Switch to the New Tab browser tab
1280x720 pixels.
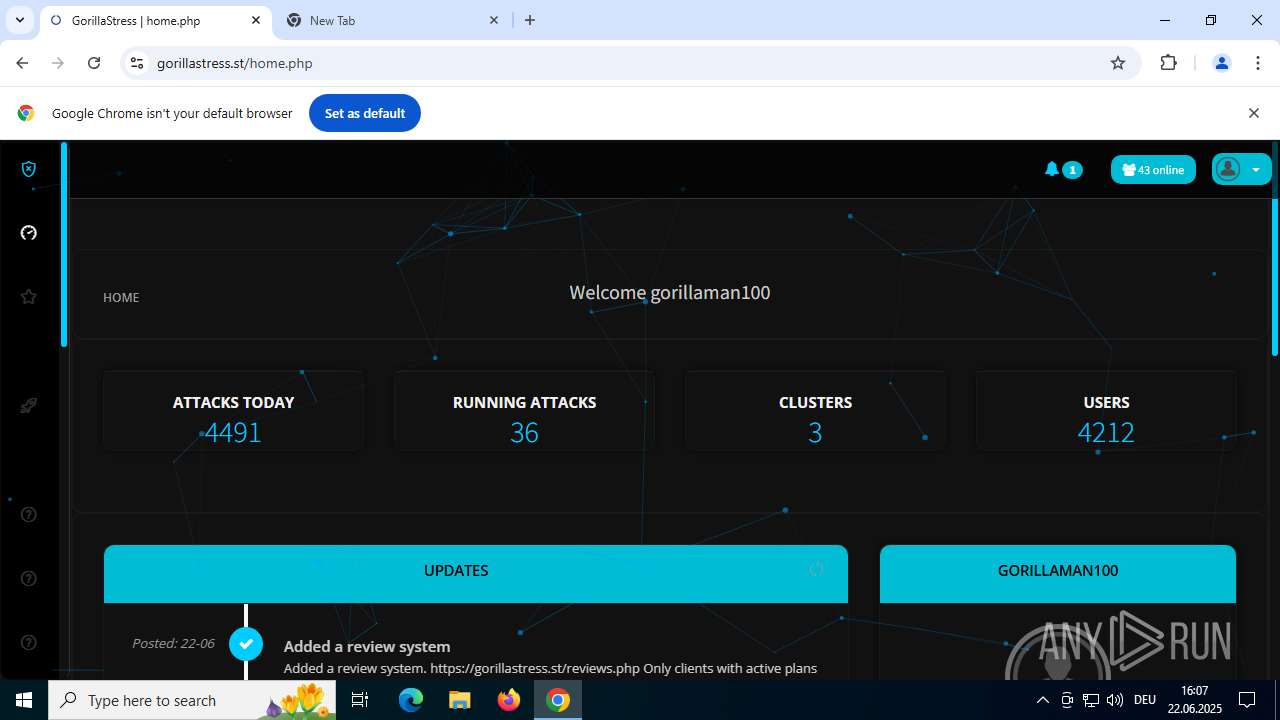[390, 20]
